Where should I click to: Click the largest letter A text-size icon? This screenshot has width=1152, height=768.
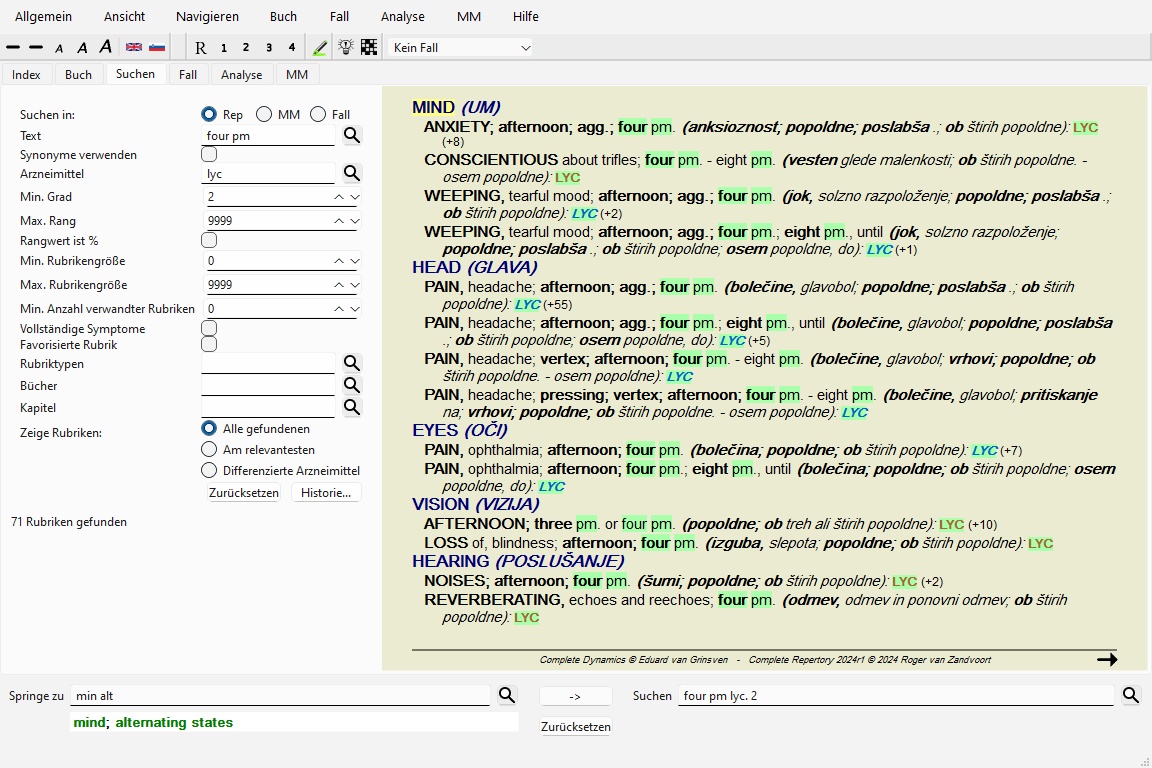pos(106,47)
